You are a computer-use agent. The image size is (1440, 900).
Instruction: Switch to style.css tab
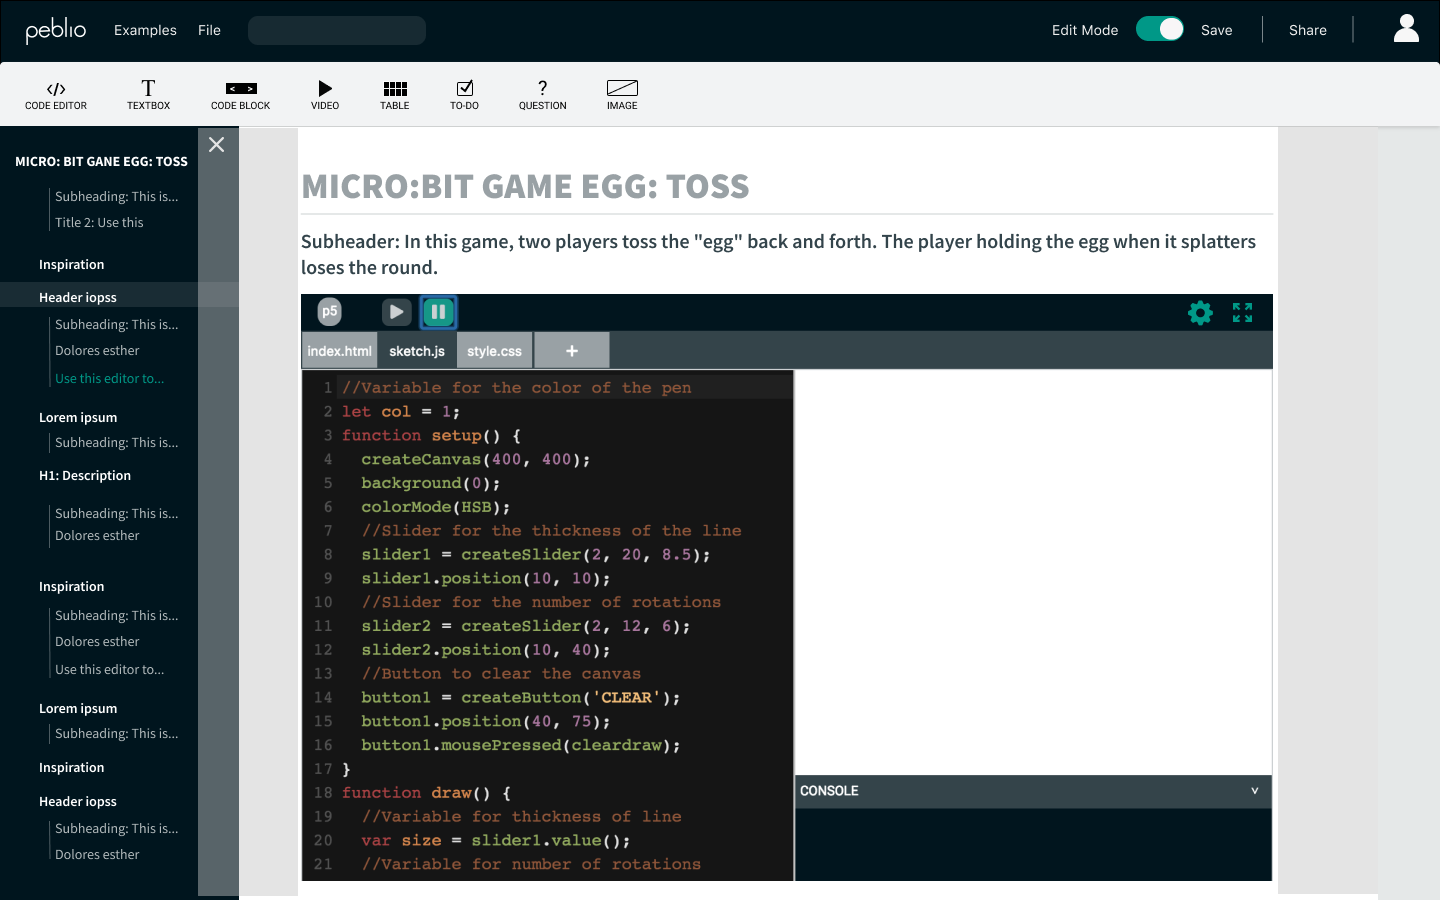click(494, 351)
